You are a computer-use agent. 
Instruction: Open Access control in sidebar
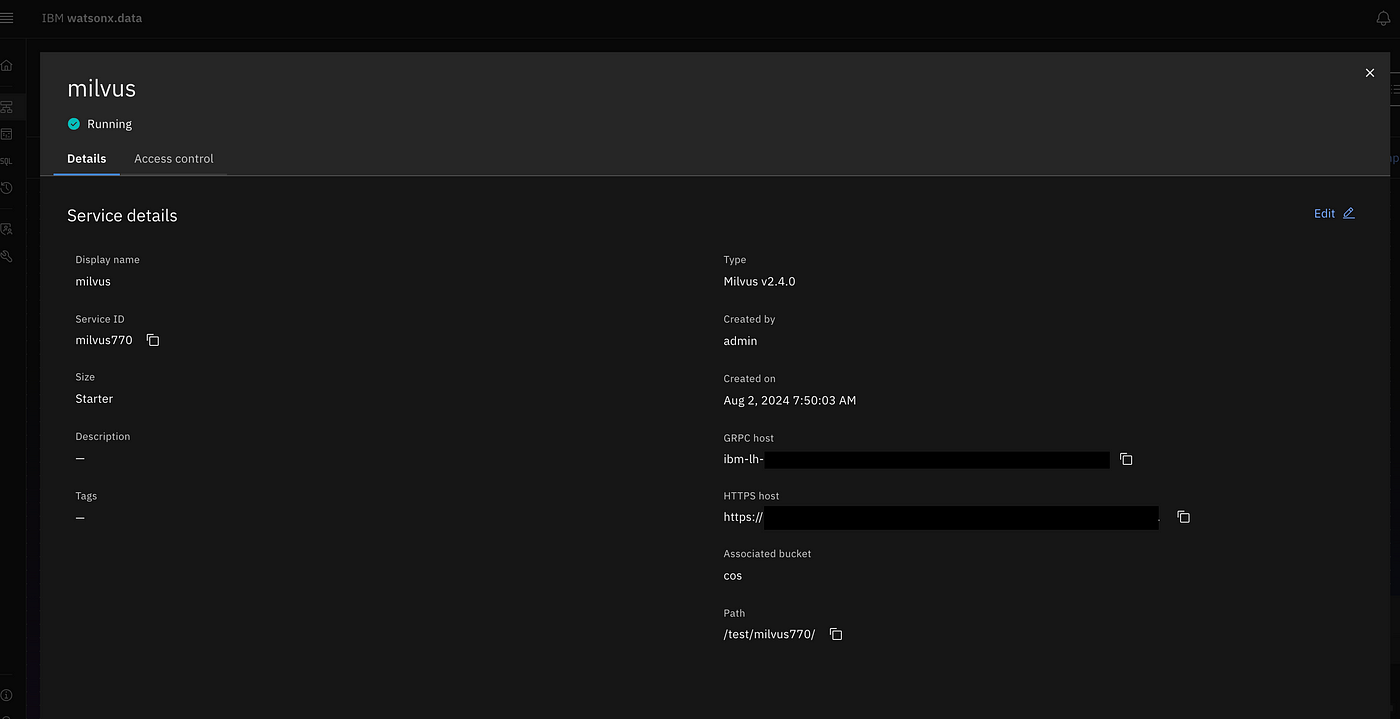click(7, 229)
